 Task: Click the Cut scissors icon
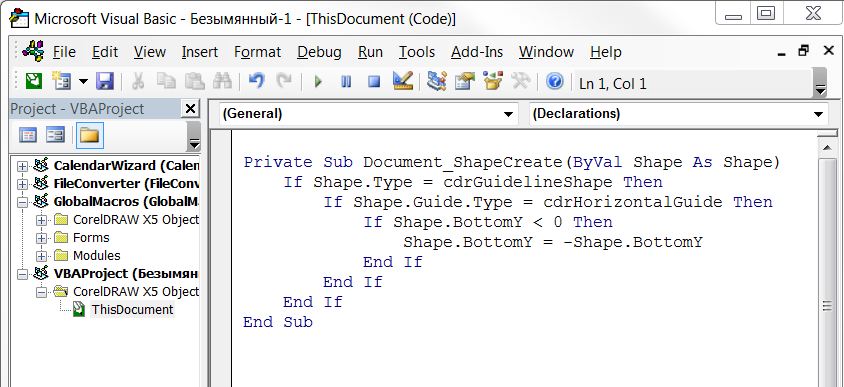tap(138, 82)
